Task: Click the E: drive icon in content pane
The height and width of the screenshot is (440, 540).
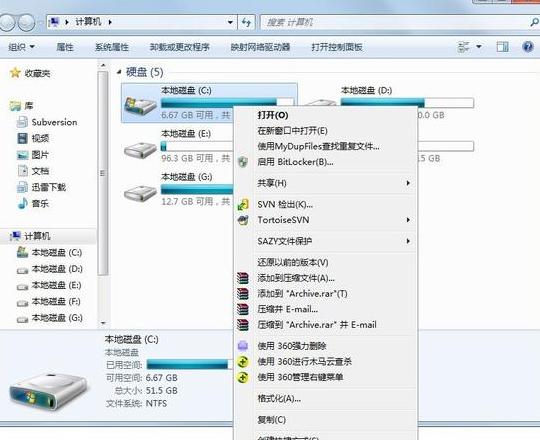Action: coord(140,150)
